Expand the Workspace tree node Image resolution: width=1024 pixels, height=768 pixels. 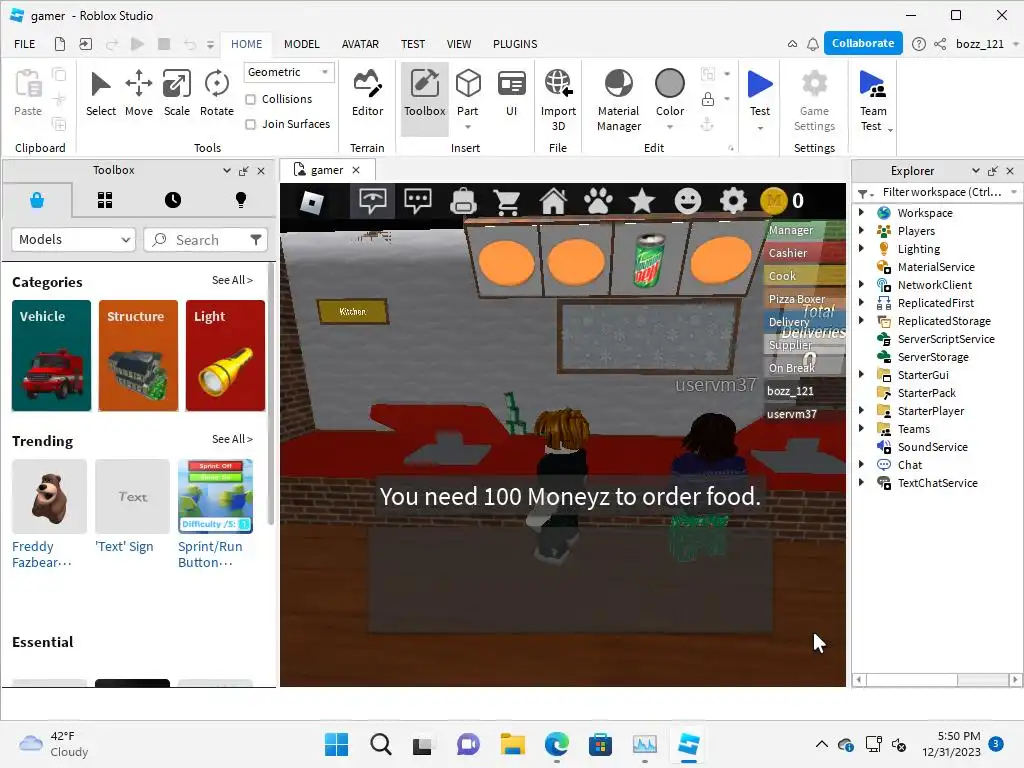(x=861, y=212)
